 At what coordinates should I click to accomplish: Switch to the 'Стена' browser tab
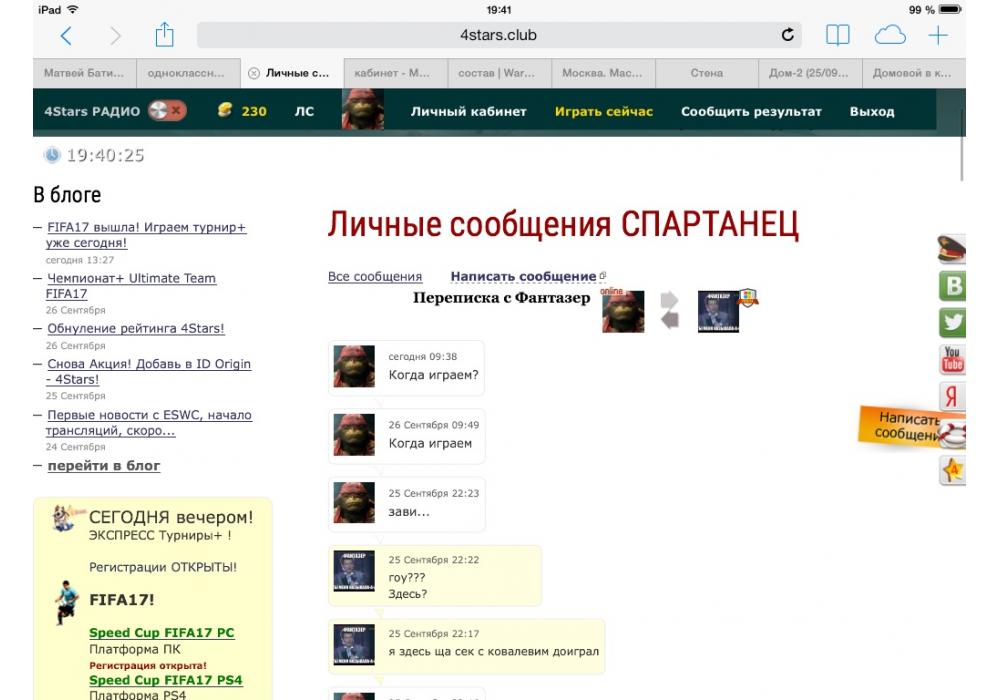pos(707,73)
